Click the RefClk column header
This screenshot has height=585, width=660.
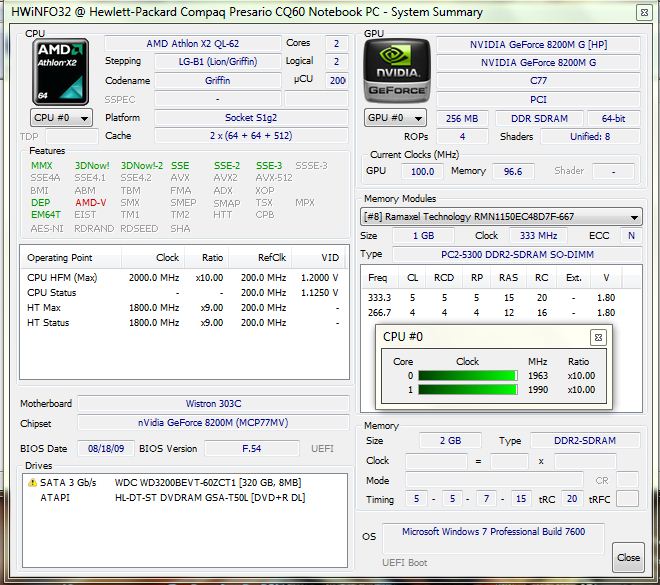pos(261,258)
